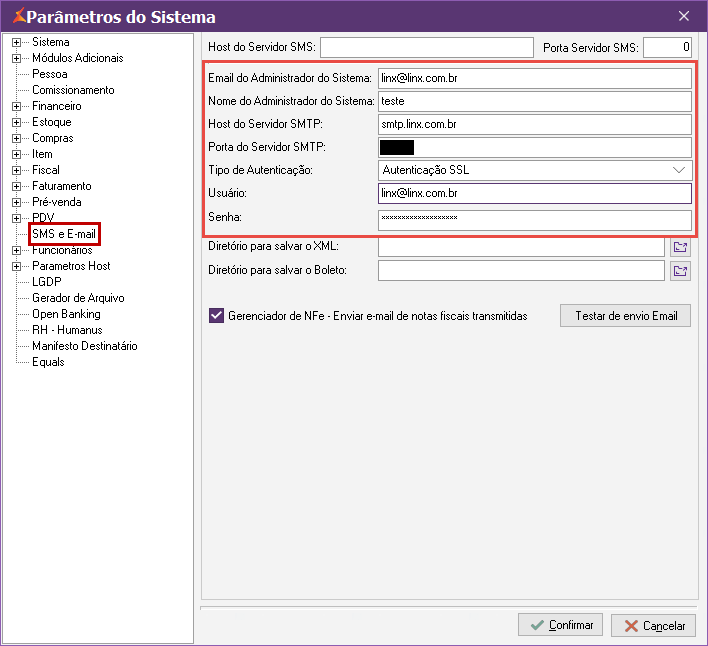Click Financeiro label in tree
This screenshot has height=646, width=708.
coord(57,106)
